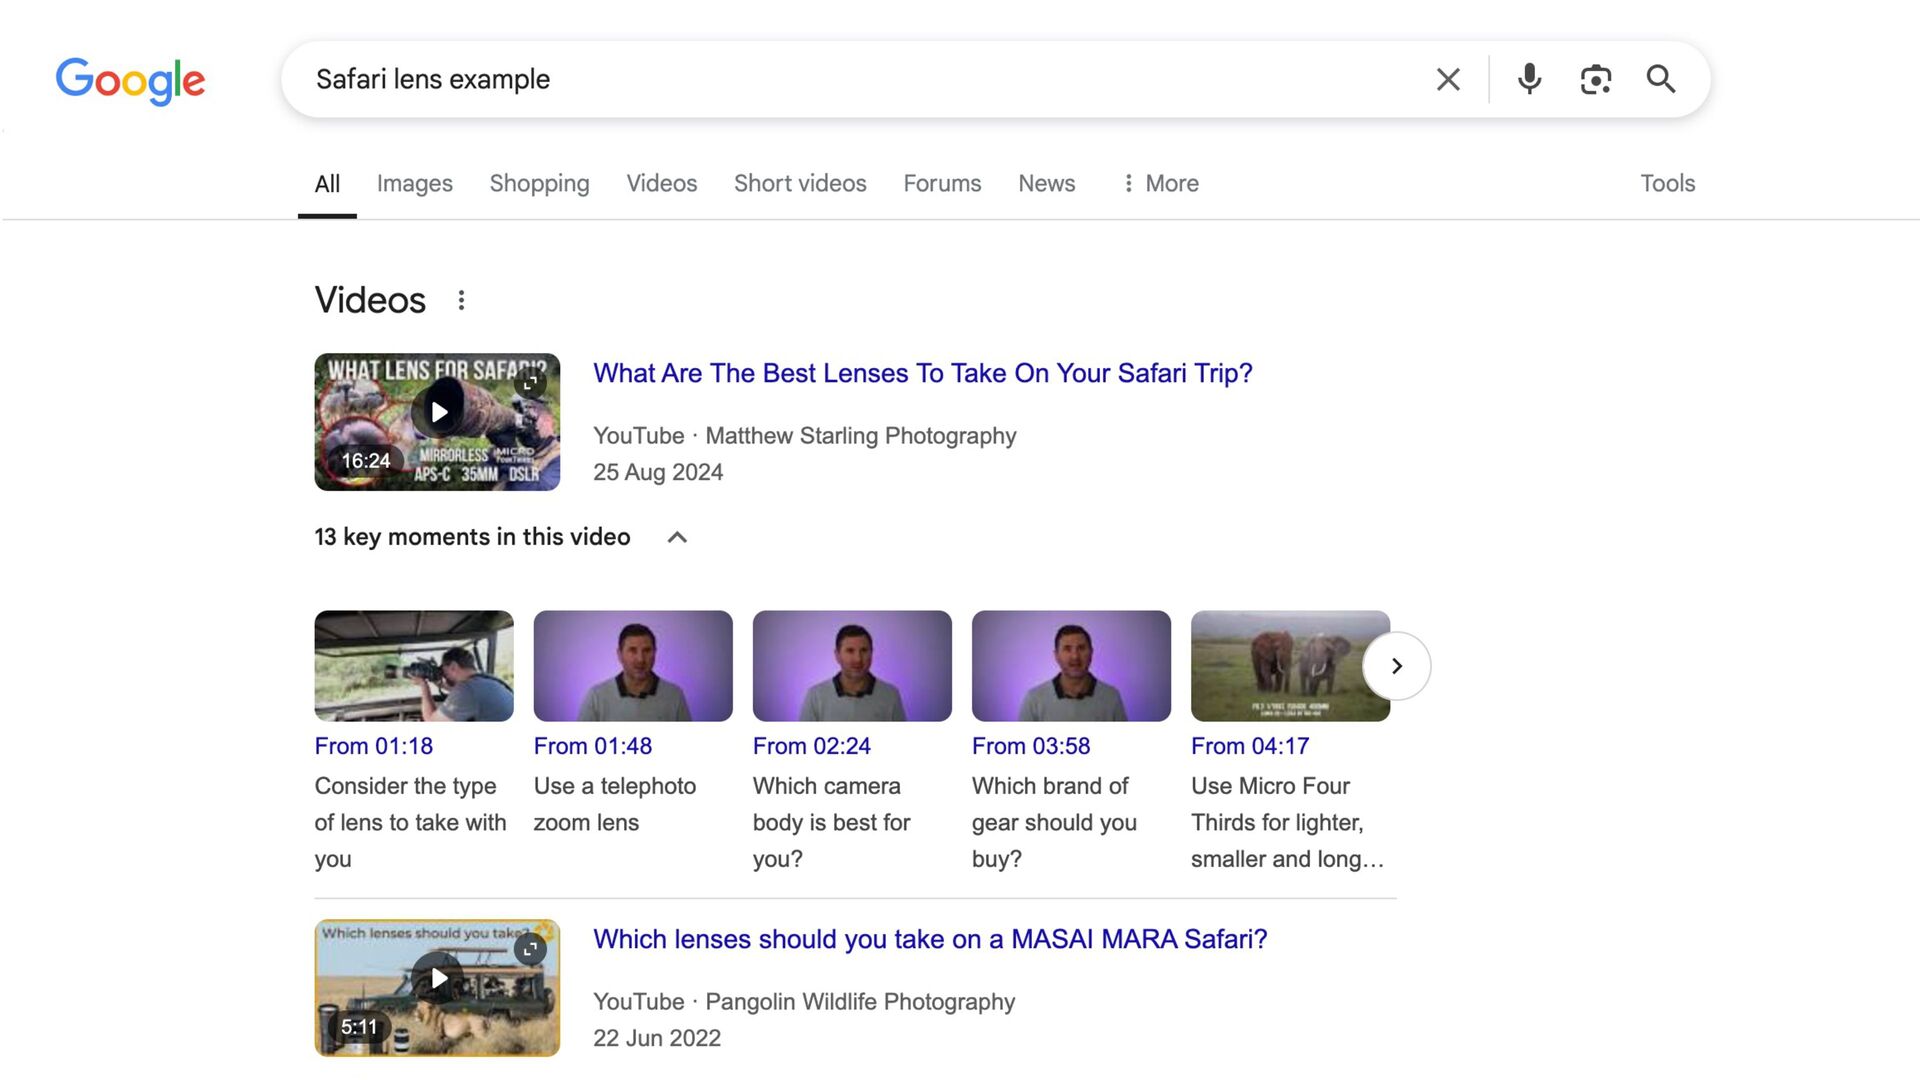Open Google Lens image search icon
1920x1080 pixels.
(1595, 79)
